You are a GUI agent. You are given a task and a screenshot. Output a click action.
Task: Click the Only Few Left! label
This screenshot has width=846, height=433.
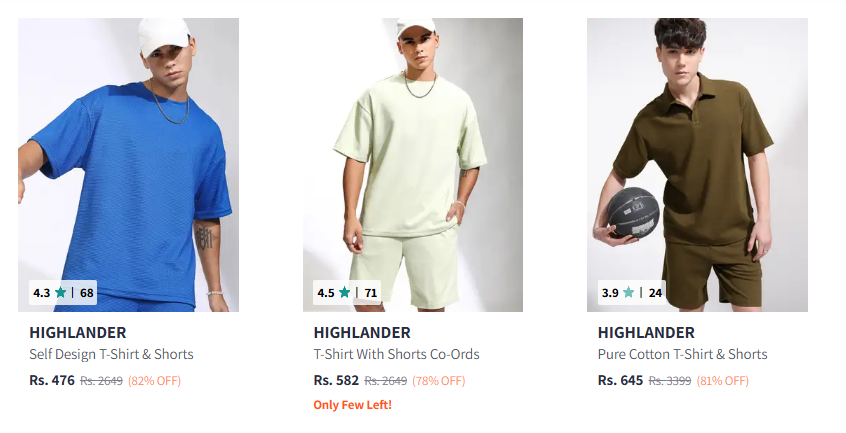(x=353, y=405)
